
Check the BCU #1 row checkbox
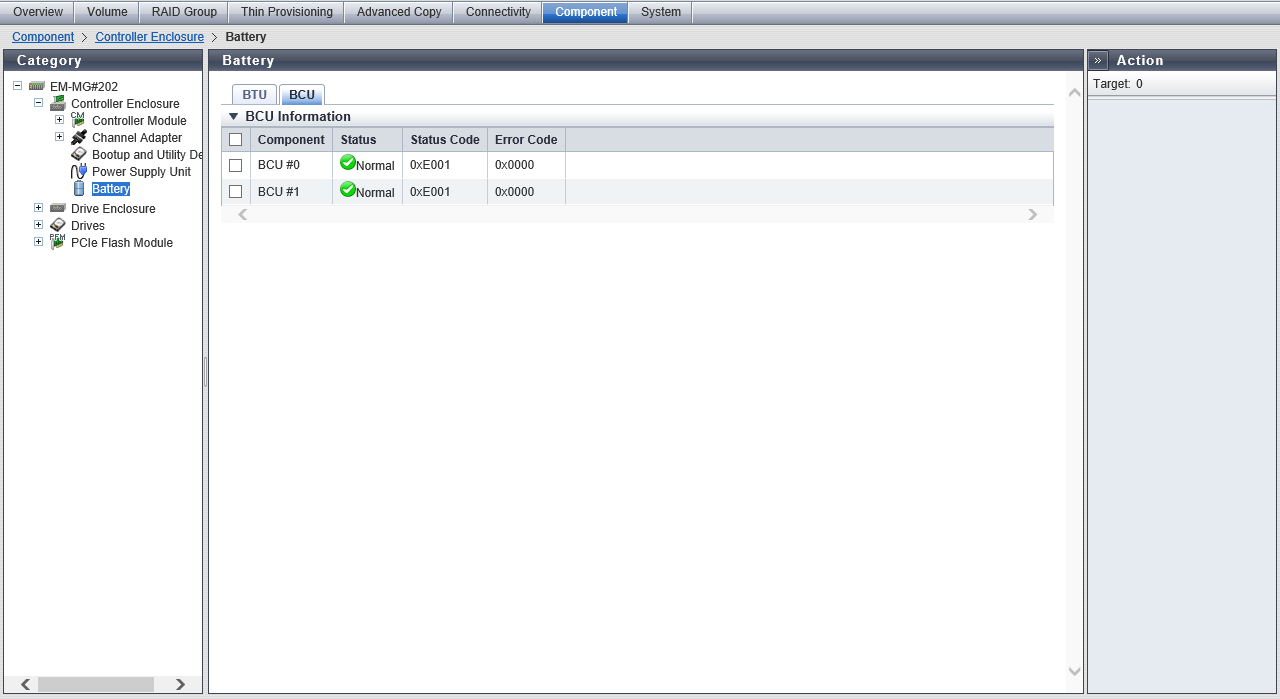point(236,192)
